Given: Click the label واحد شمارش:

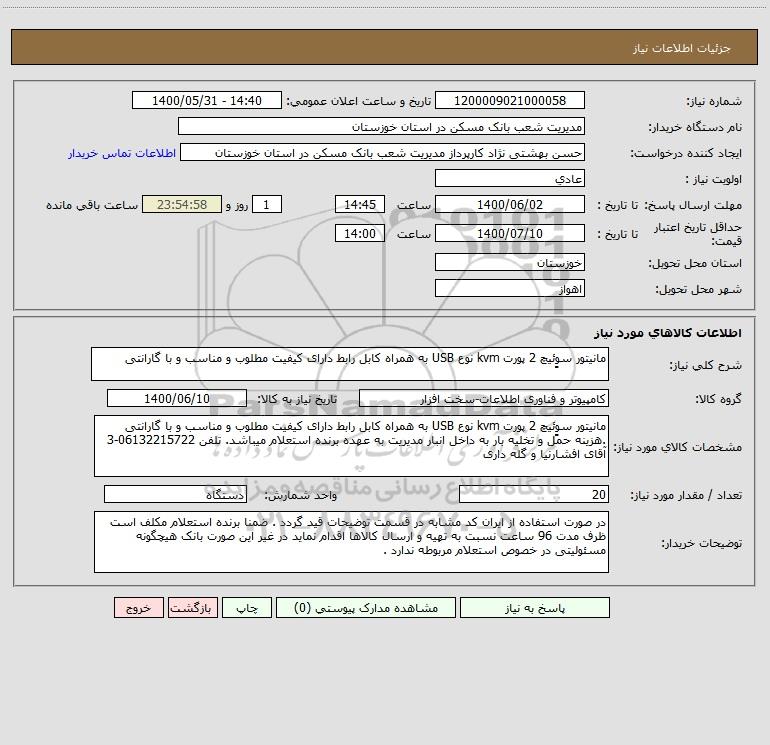Looking at the screenshot, I should (x=301, y=496).
